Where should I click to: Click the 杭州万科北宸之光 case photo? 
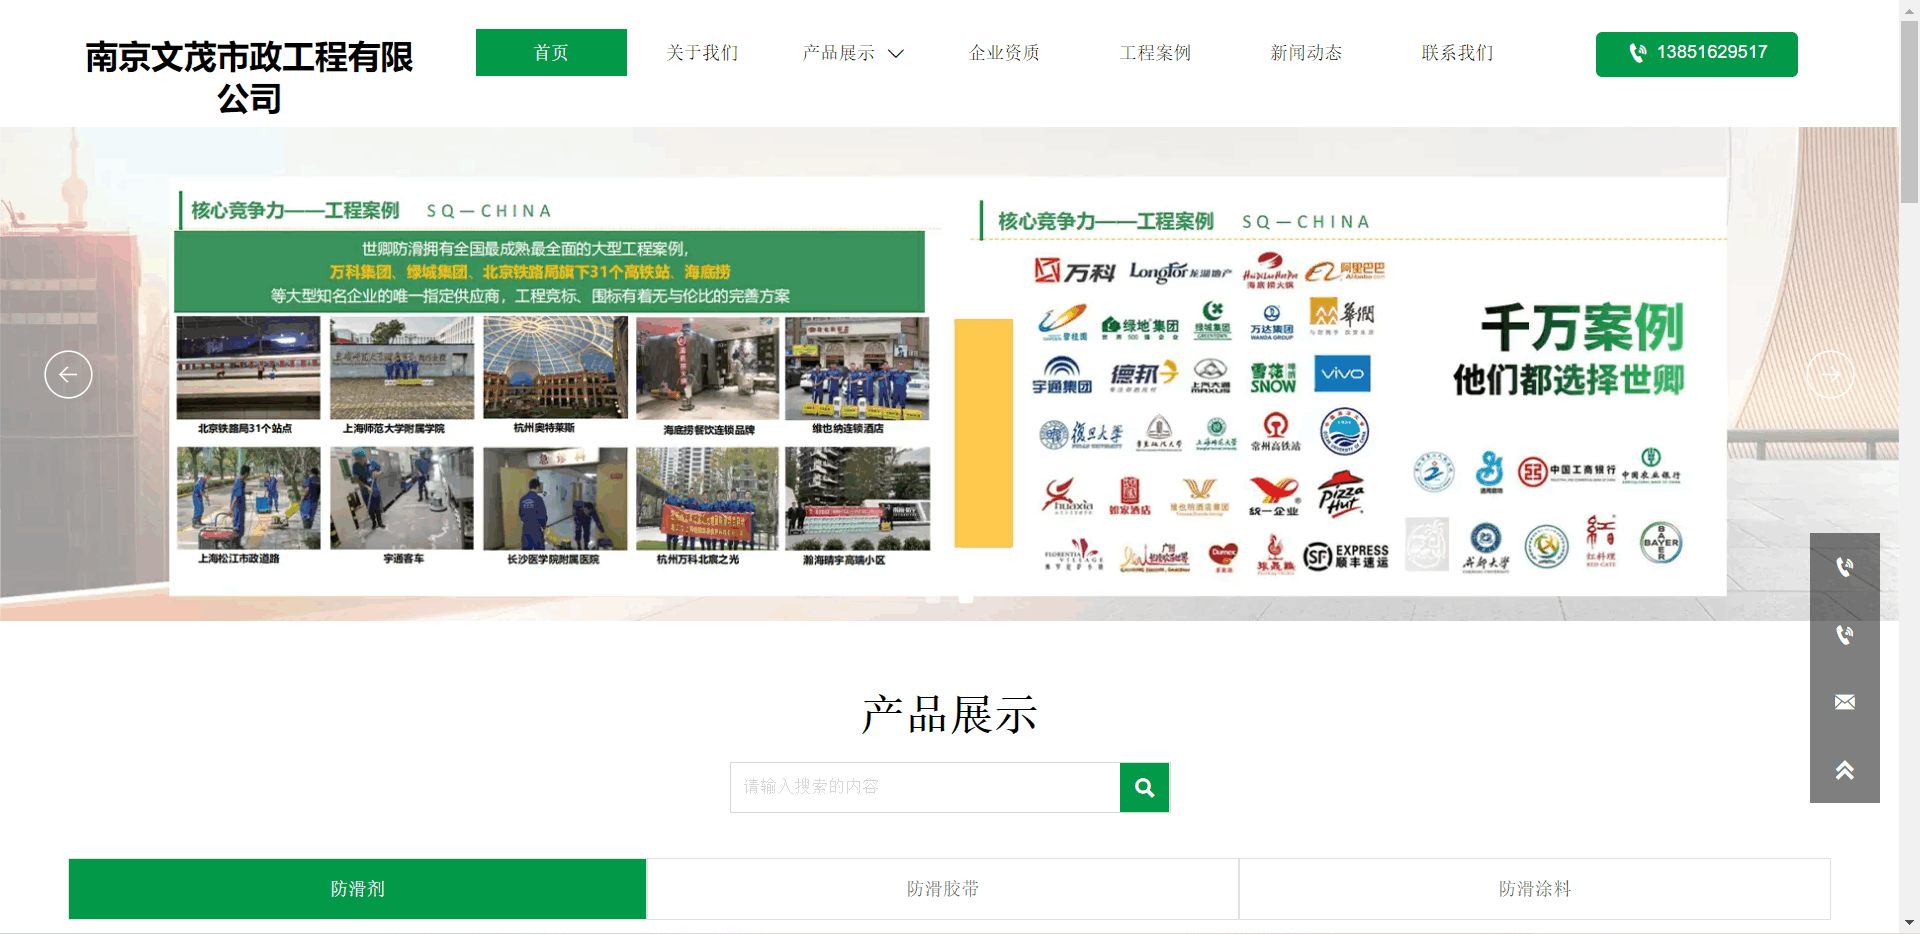coord(708,498)
